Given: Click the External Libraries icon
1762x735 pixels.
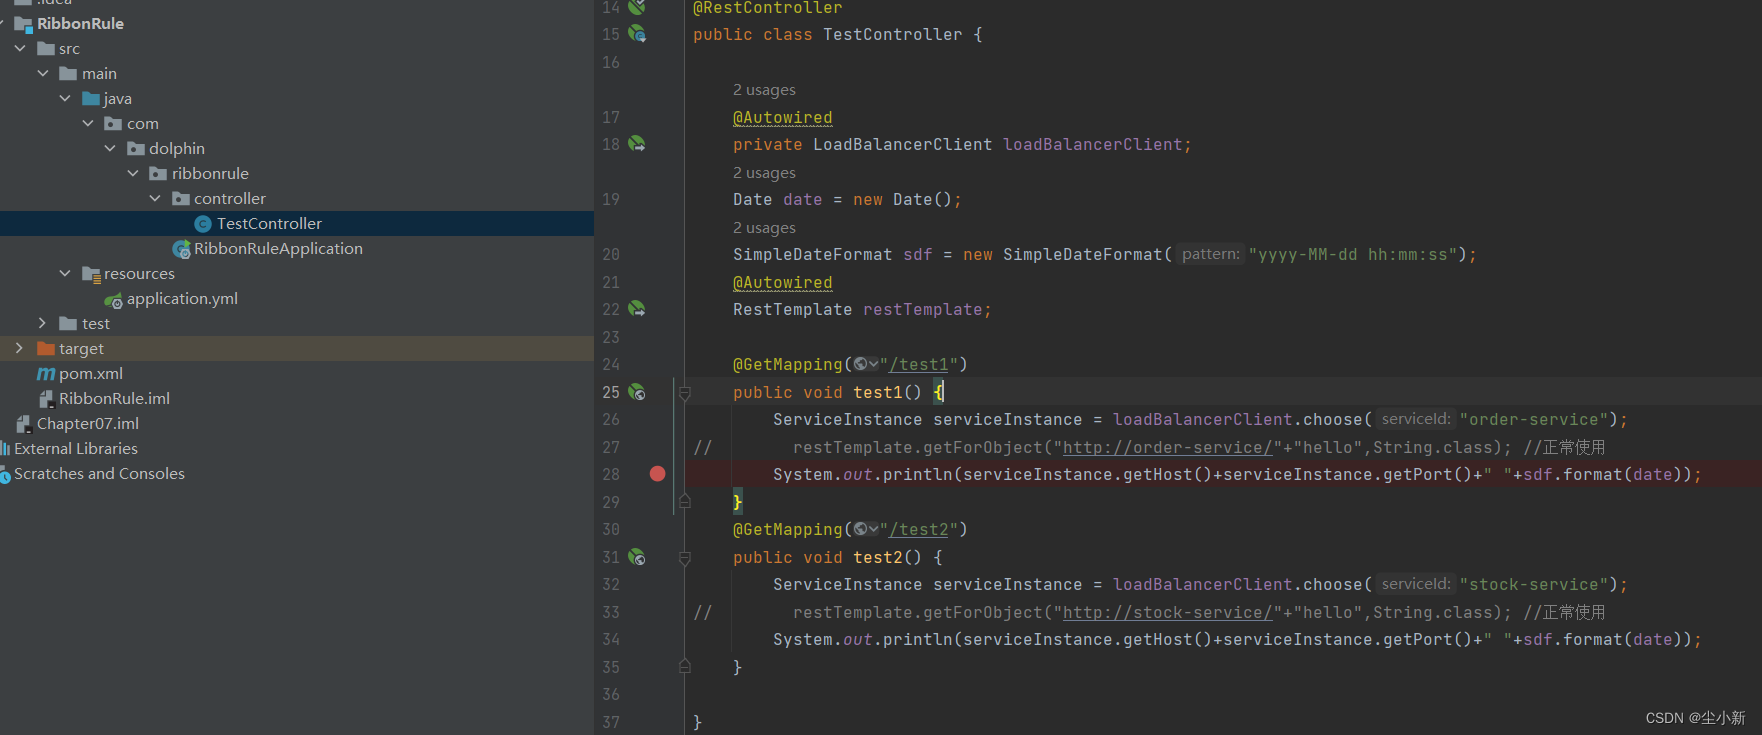Looking at the screenshot, I should coord(5,449).
